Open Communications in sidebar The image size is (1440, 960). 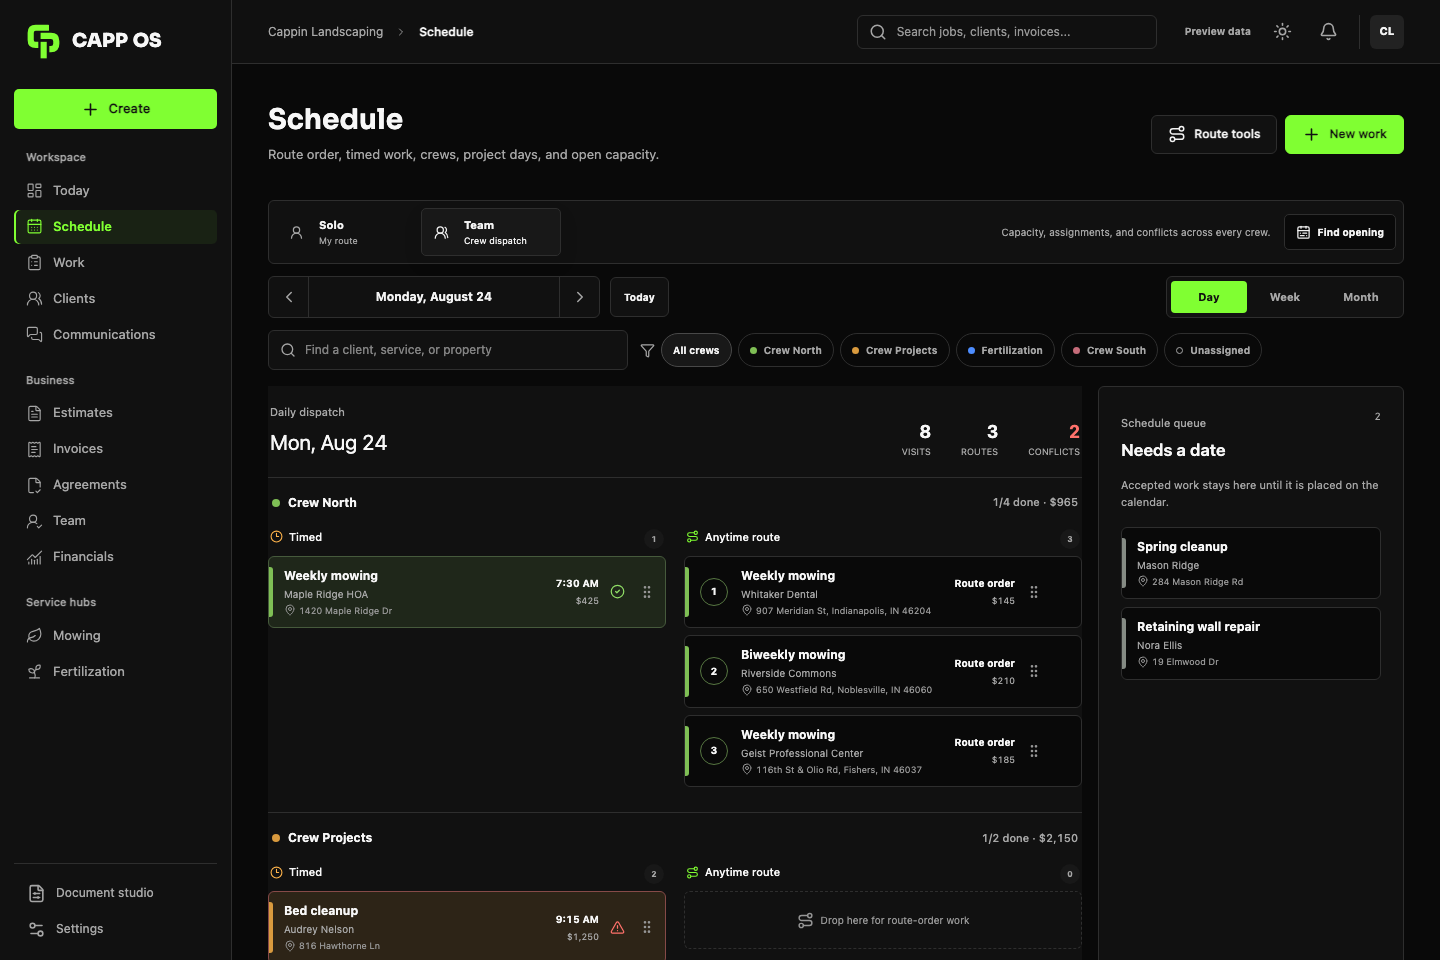116,335
